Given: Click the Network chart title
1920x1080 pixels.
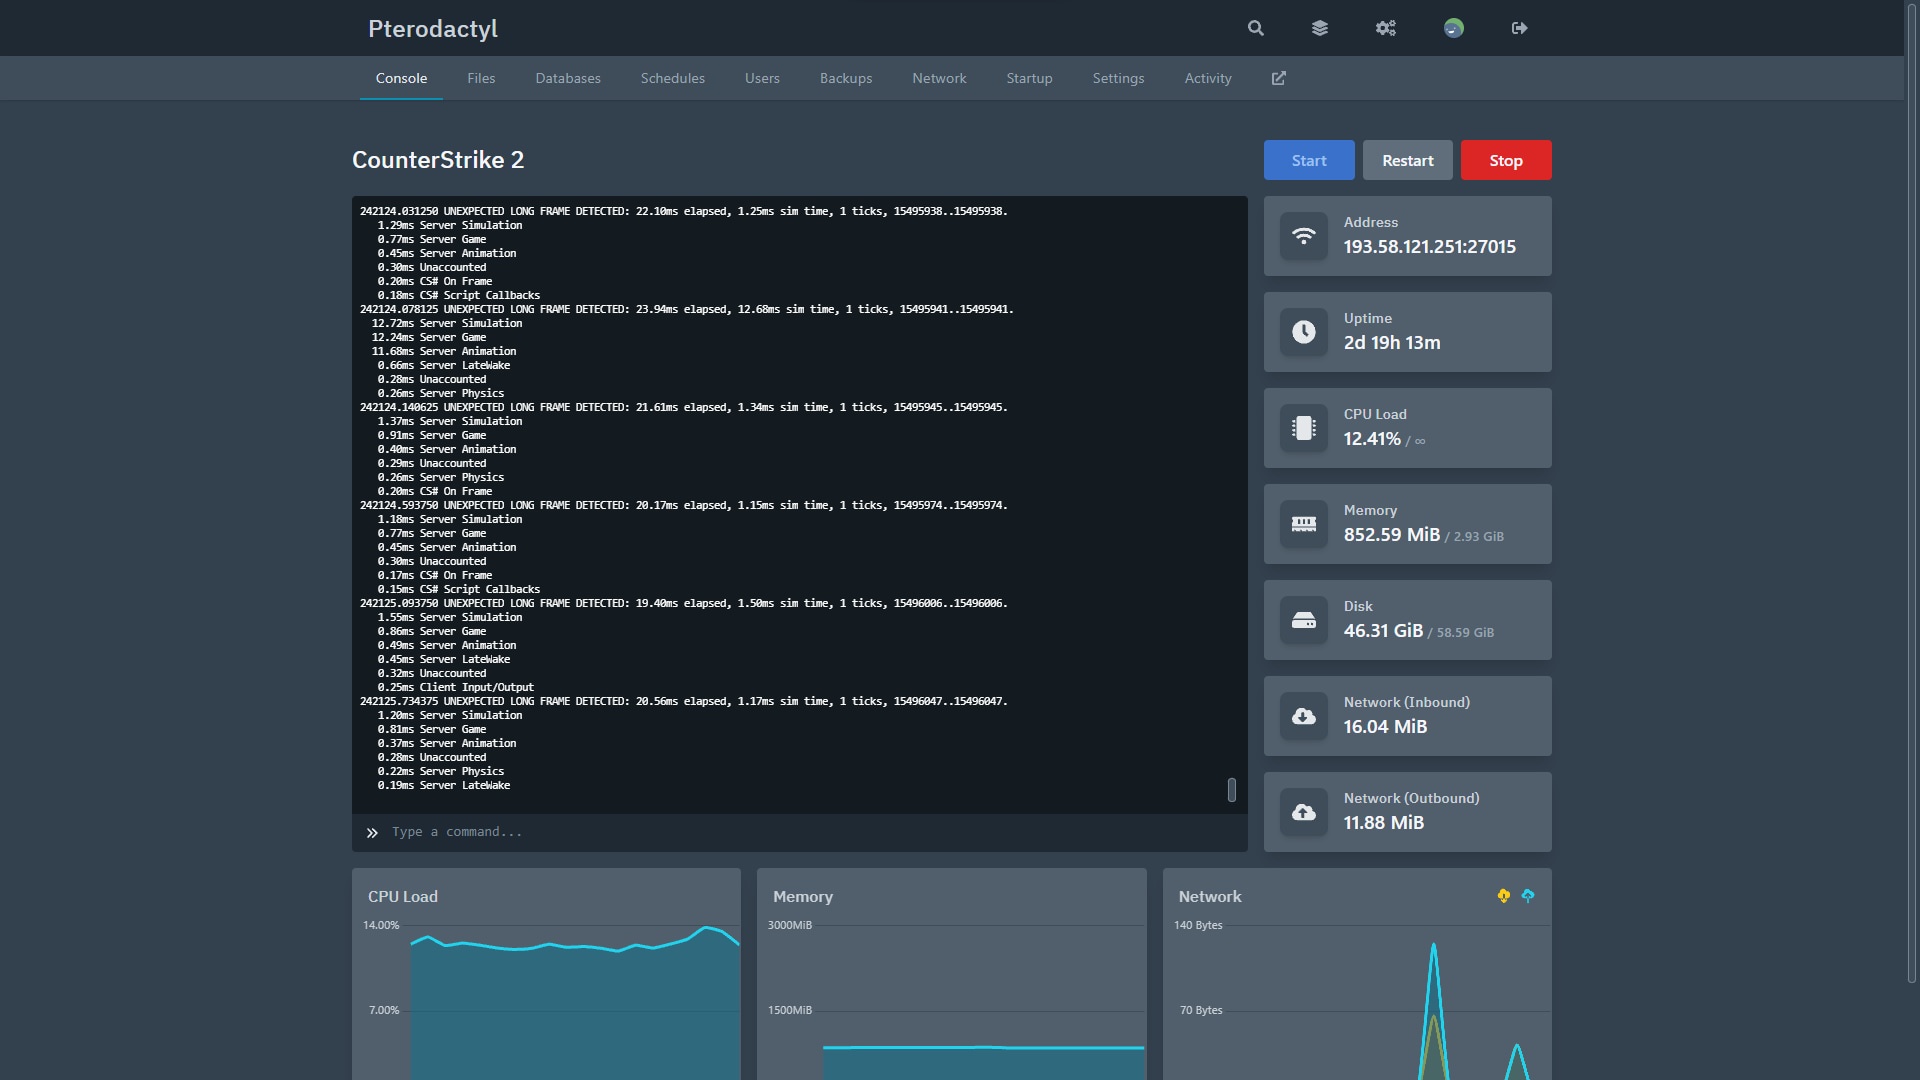Looking at the screenshot, I should point(1210,897).
